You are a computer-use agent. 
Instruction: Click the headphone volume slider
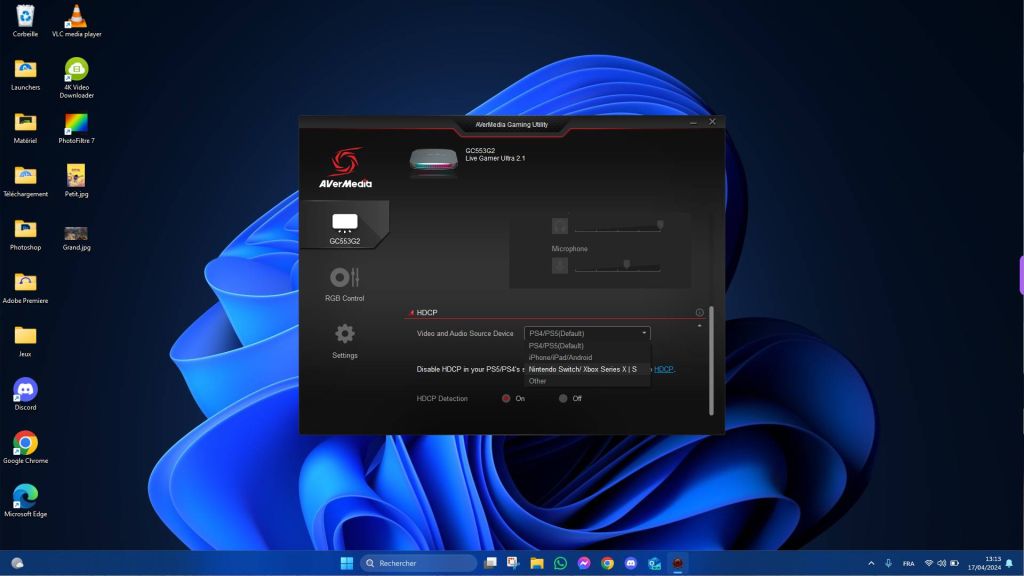(618, 227)
